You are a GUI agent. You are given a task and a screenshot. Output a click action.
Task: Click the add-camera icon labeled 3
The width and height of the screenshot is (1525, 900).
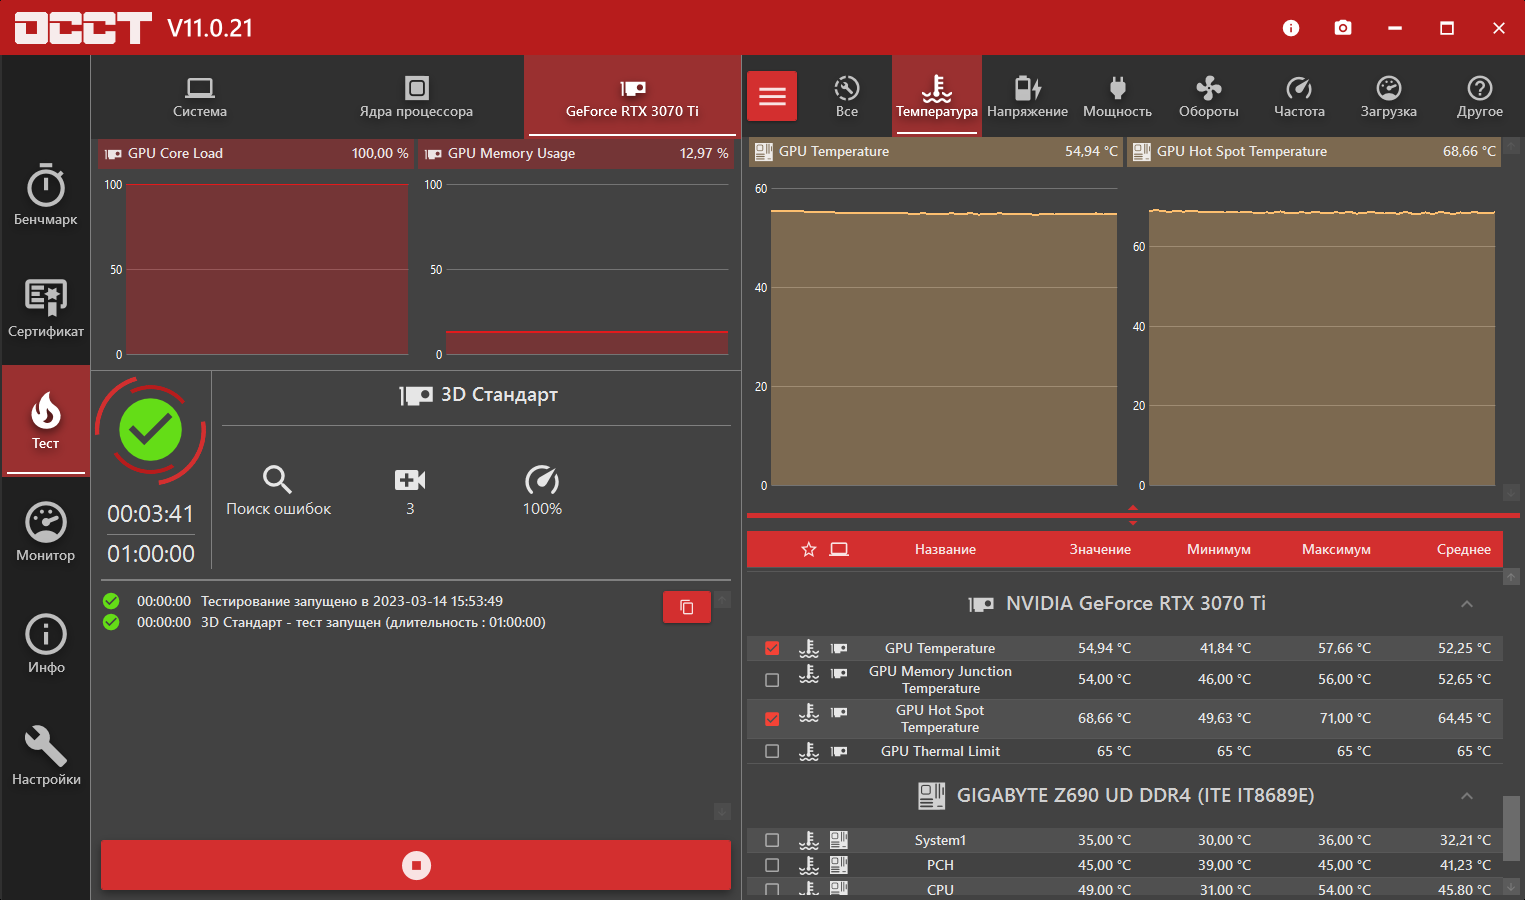pyautogui.click(x=410, y=480)
